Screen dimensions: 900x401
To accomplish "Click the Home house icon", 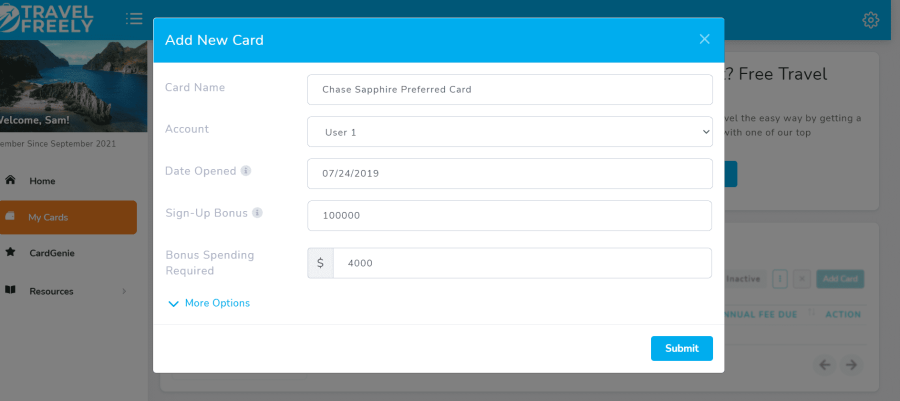I will coord(10,180).
